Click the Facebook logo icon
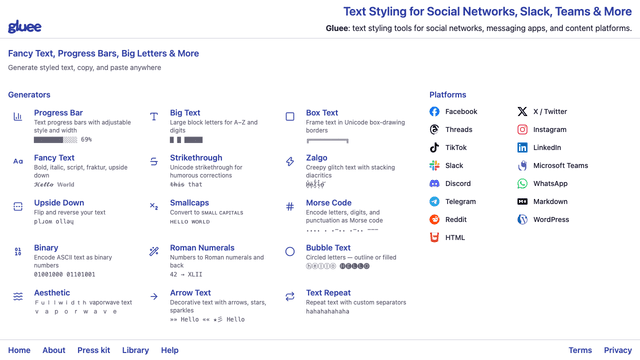640x360 pixels. (x=434, y=111)
